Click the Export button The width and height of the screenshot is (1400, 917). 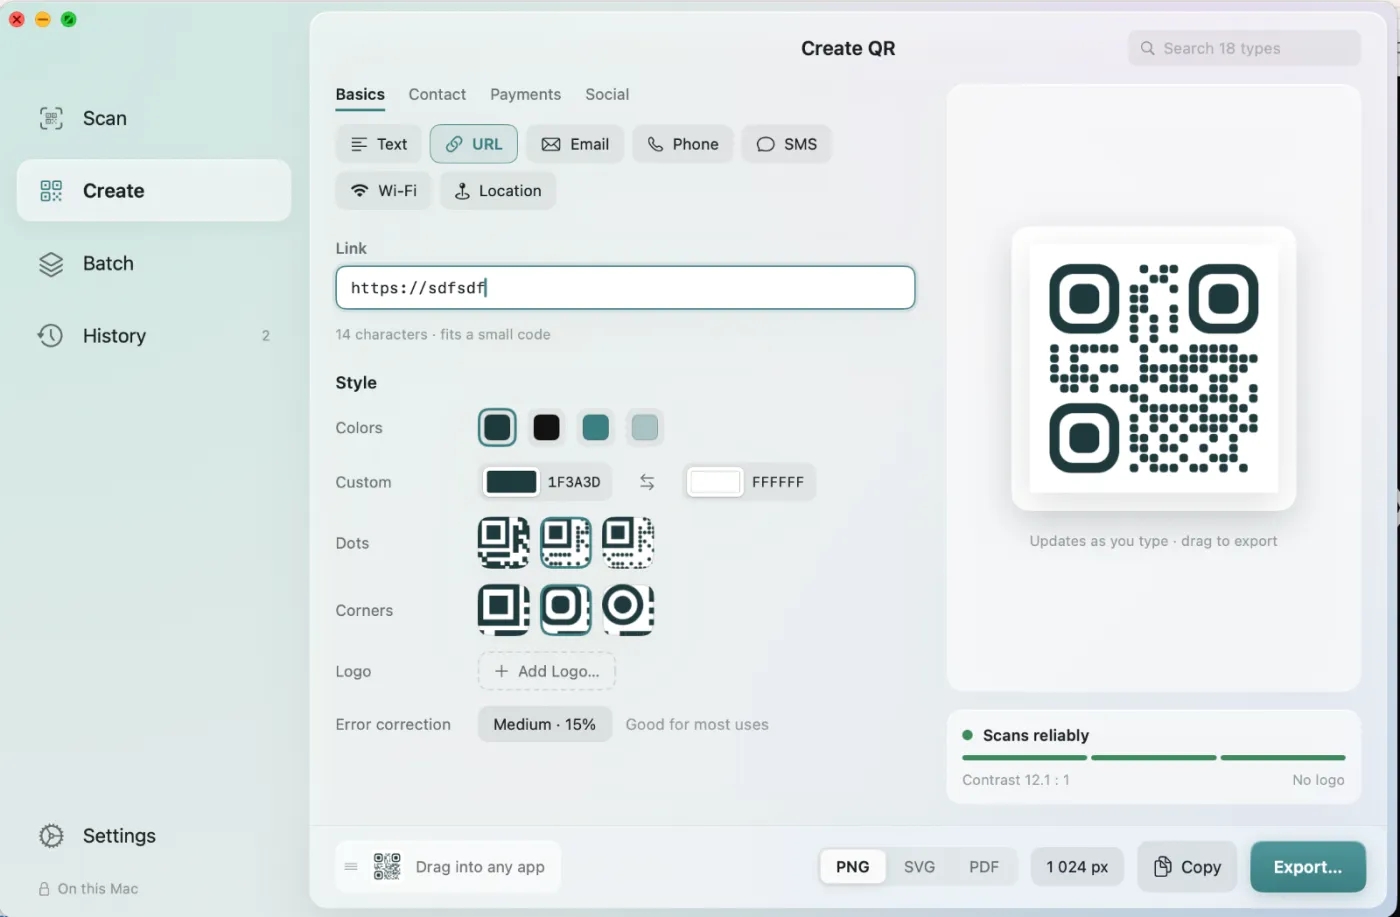1308,867
